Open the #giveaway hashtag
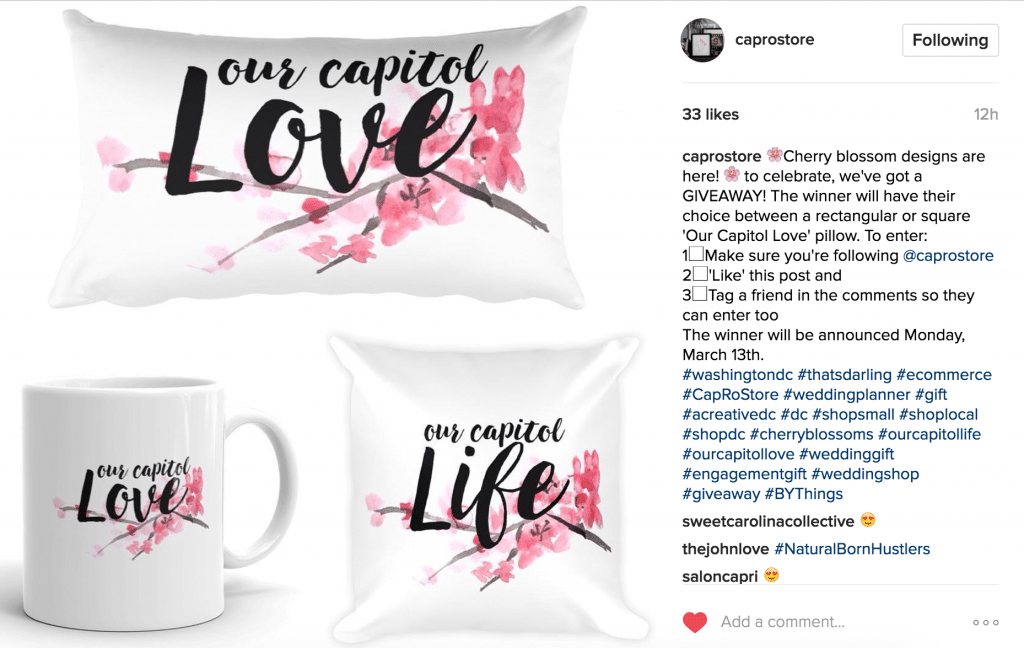This screenshot has width=1024, height=648. coord(721,494)
